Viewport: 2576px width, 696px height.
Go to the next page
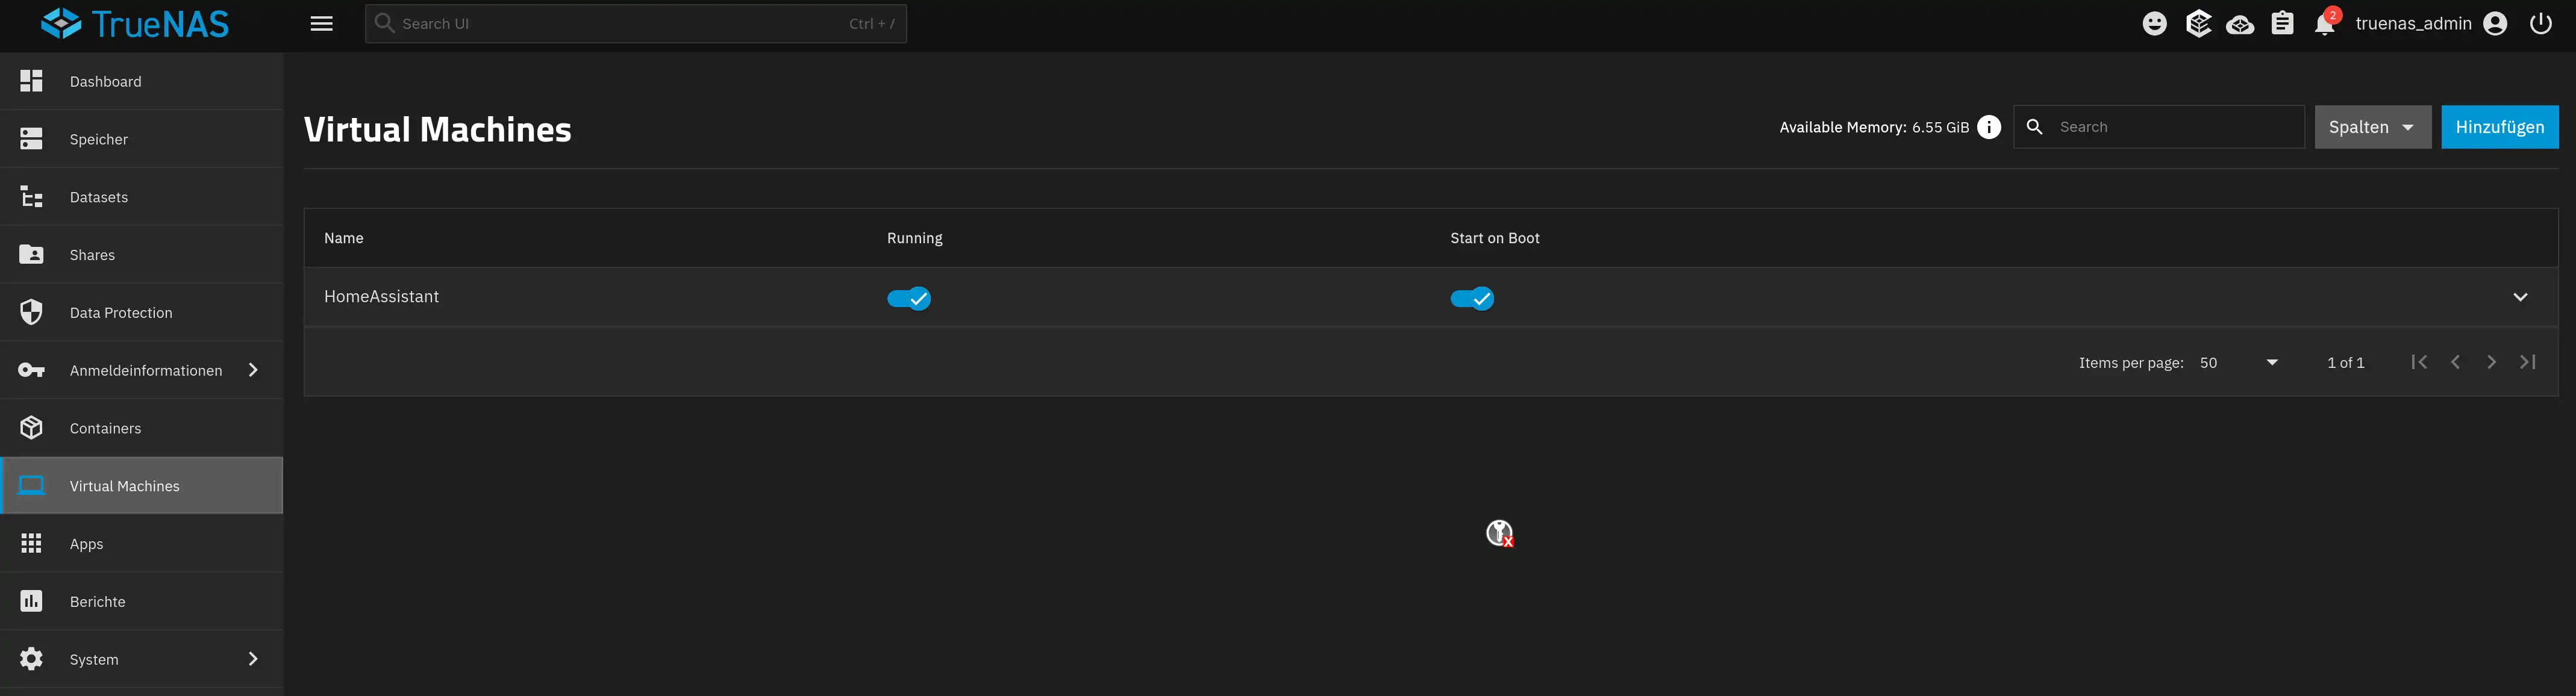2491,362
